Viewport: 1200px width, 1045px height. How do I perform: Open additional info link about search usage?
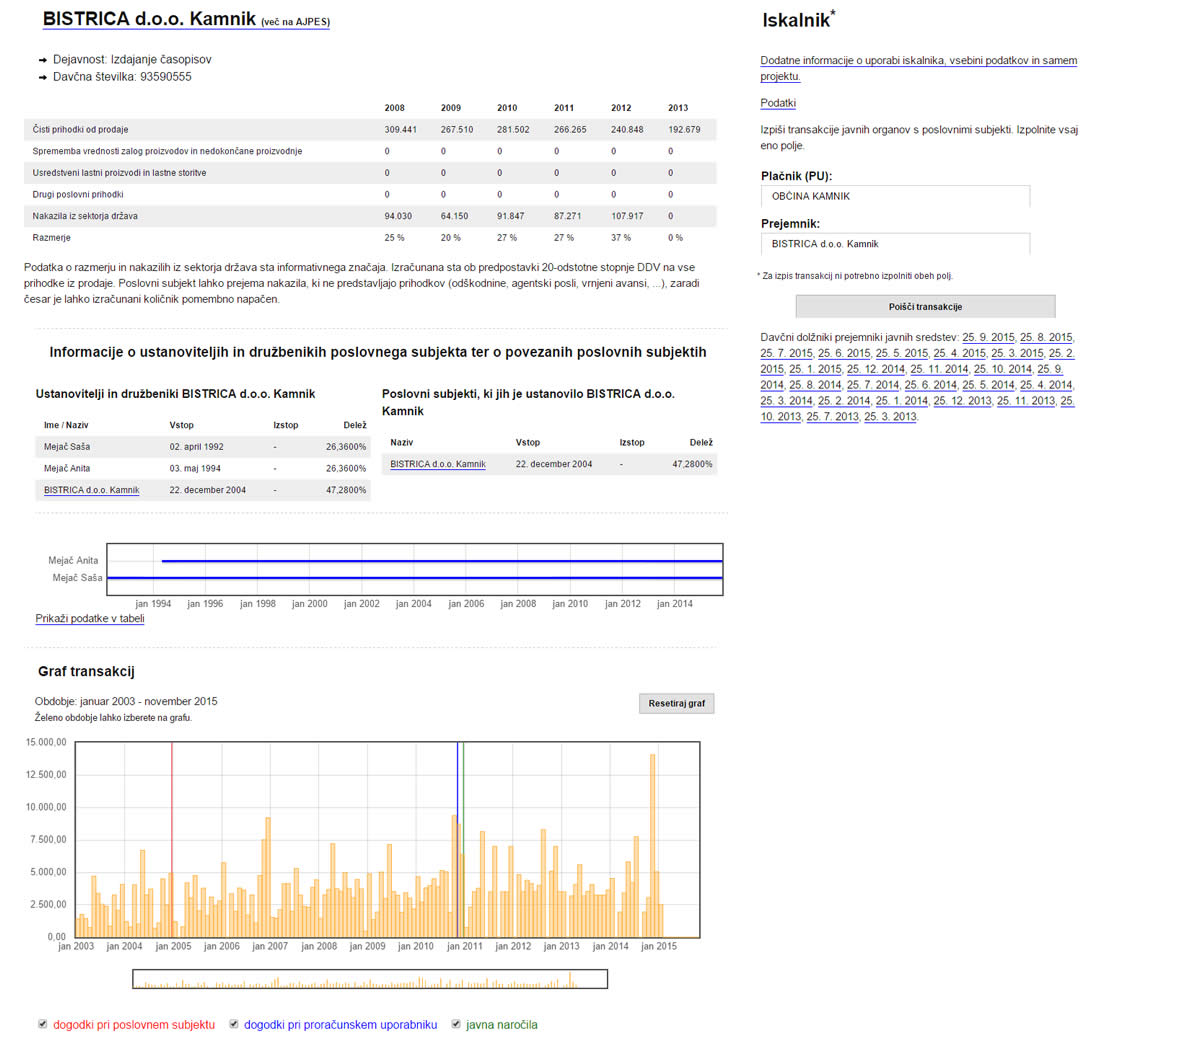coord(918,61)
